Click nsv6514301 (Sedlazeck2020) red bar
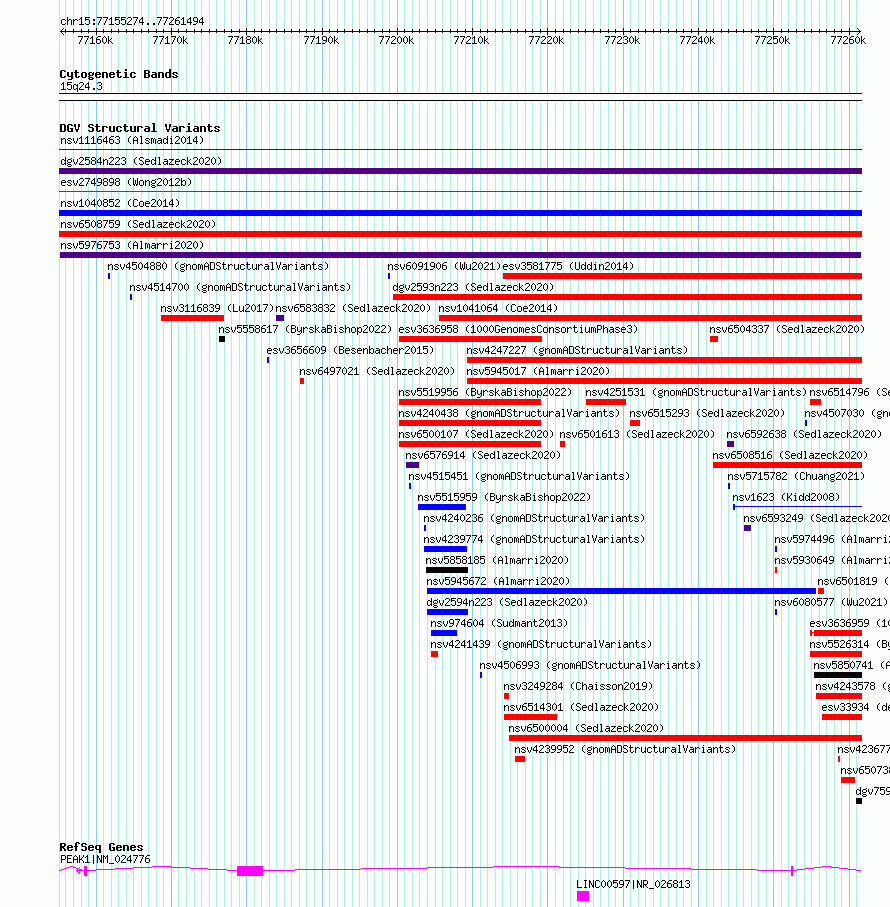Viewport: 890px width, 907px height. [x=530, y=717]
